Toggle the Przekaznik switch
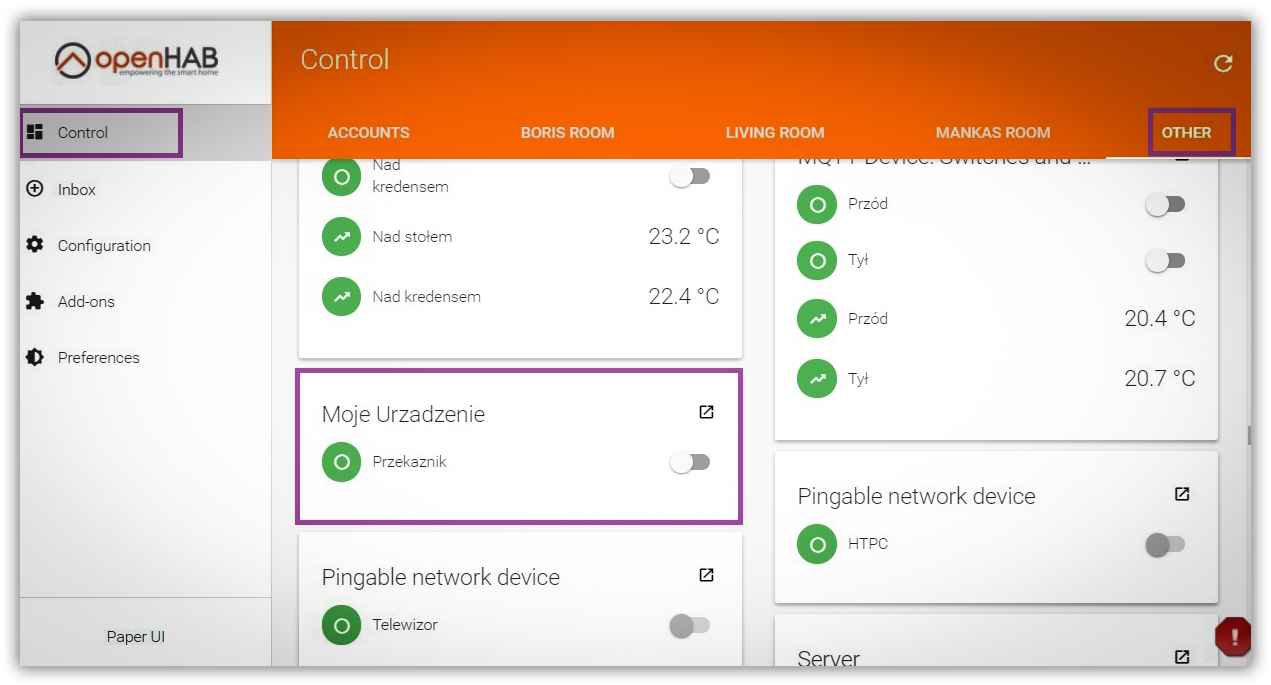Image resolution: width=1271 pixels, height=685 pixels. (689, 462)
